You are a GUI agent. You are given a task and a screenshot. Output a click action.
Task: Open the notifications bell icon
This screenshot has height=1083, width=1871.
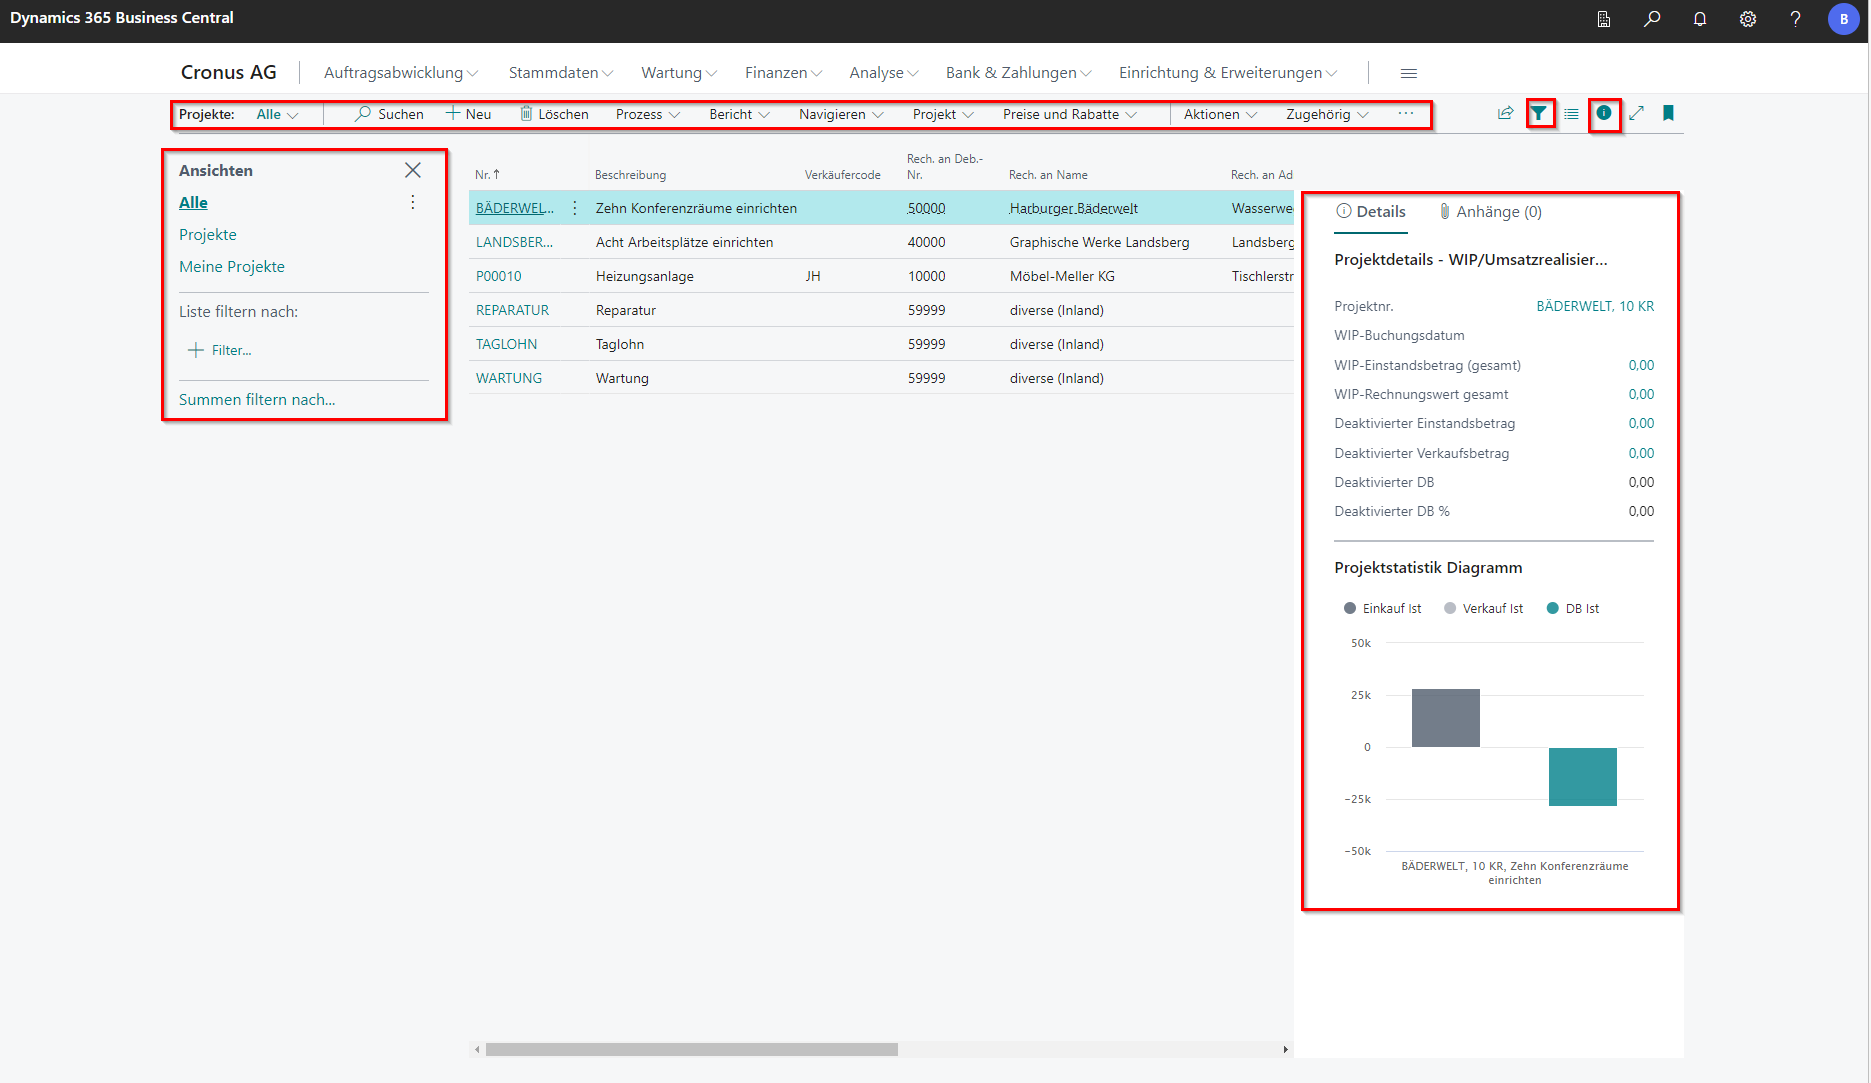coord(1699,19)
